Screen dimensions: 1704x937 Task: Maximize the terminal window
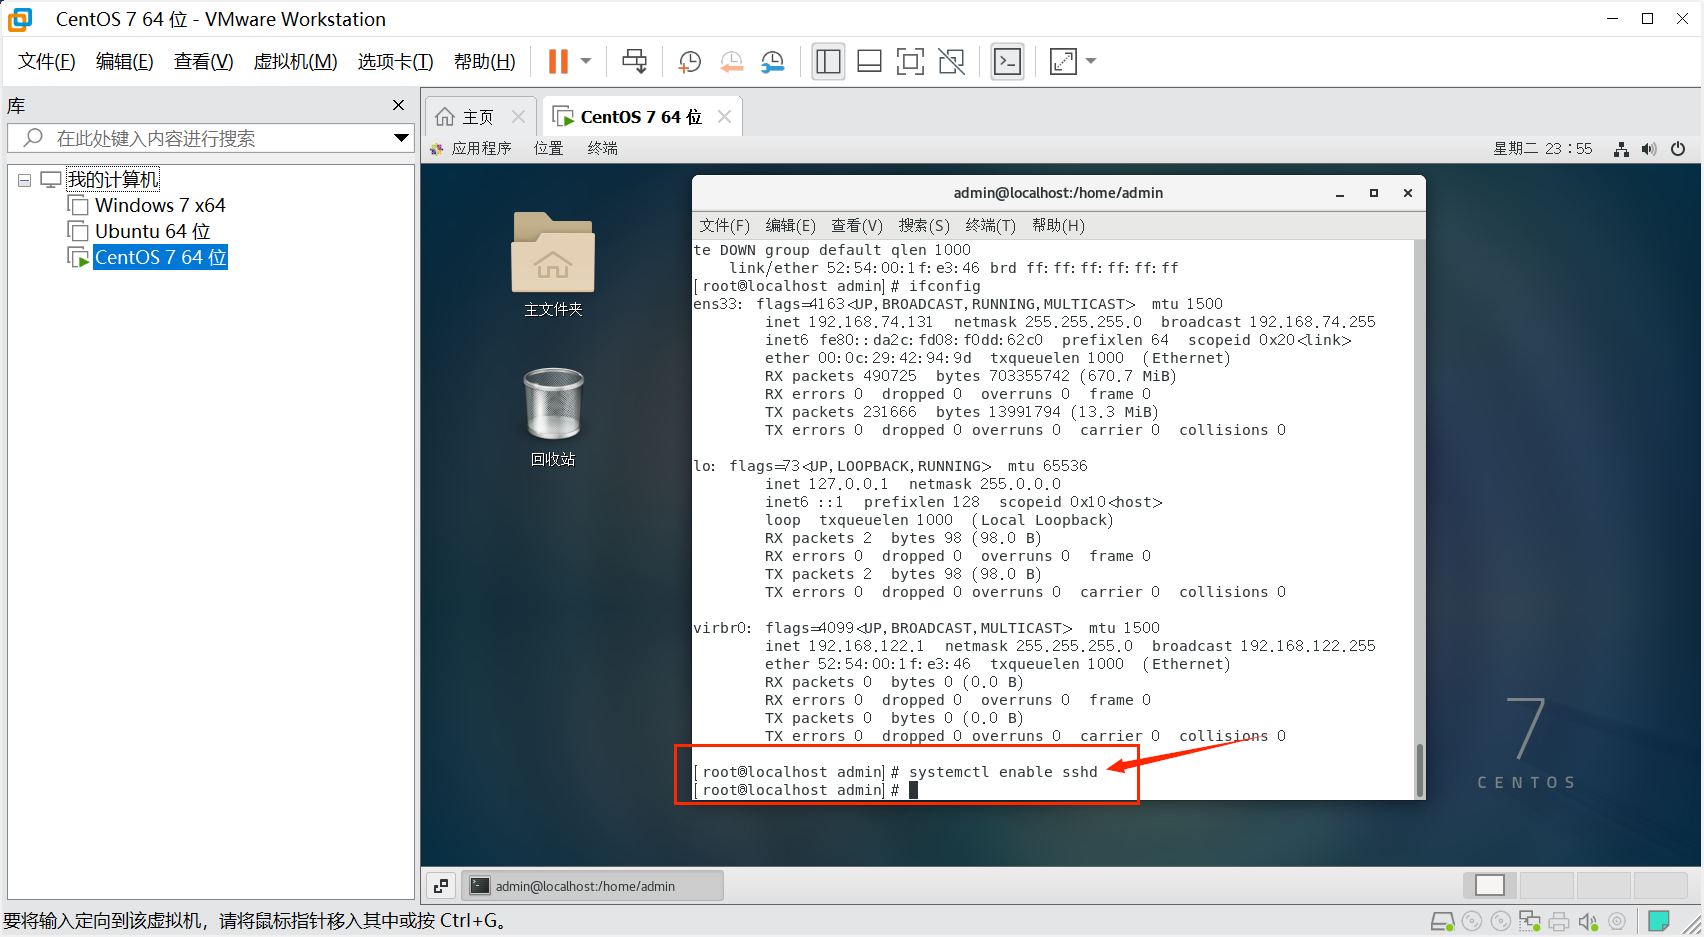click(1374, 193)
